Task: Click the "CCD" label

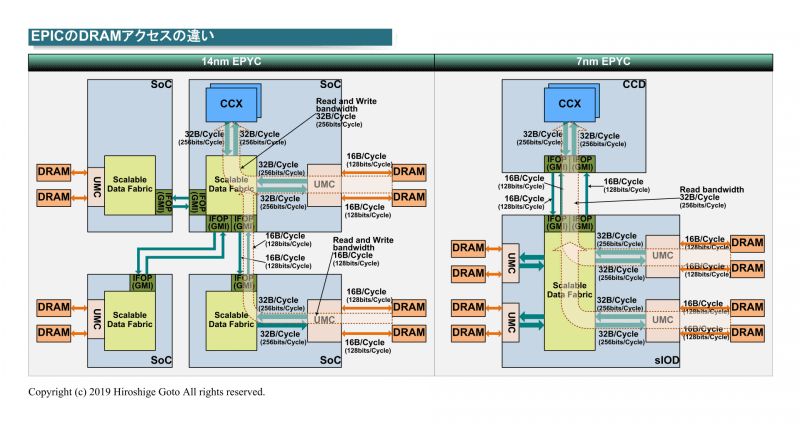Action: 634,85
